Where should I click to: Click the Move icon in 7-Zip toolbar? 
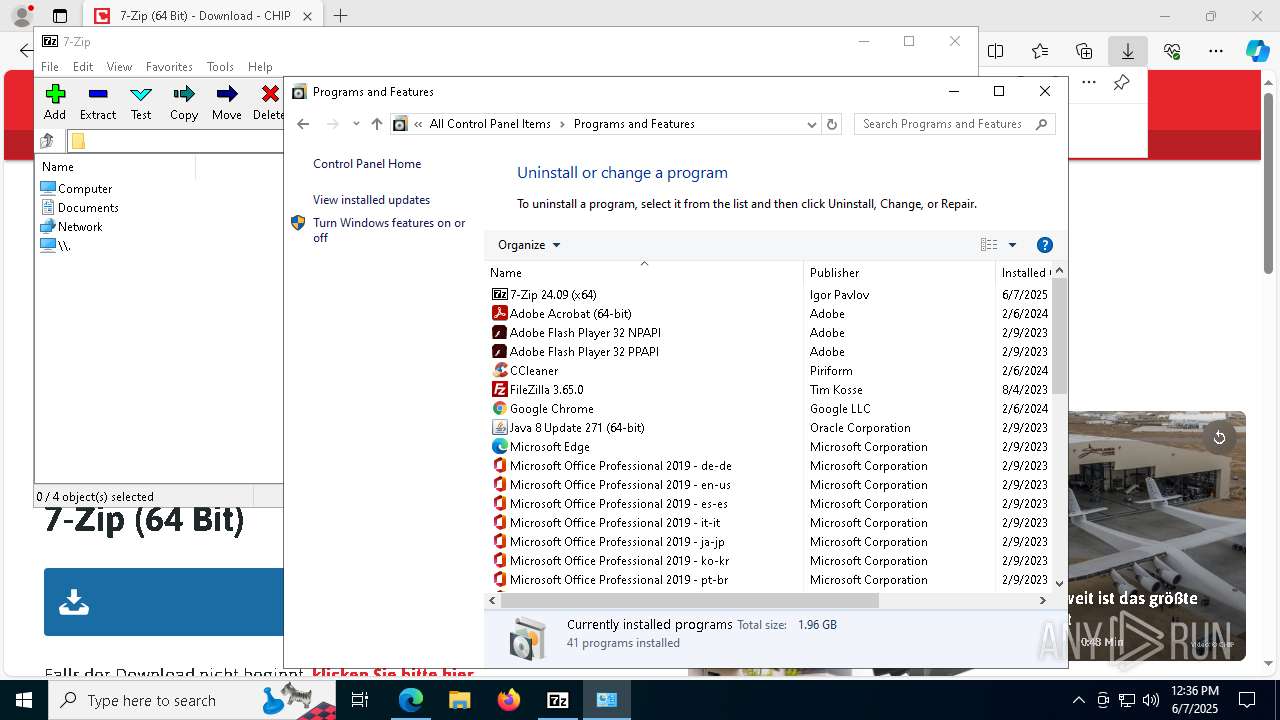(x=227, y=102)
